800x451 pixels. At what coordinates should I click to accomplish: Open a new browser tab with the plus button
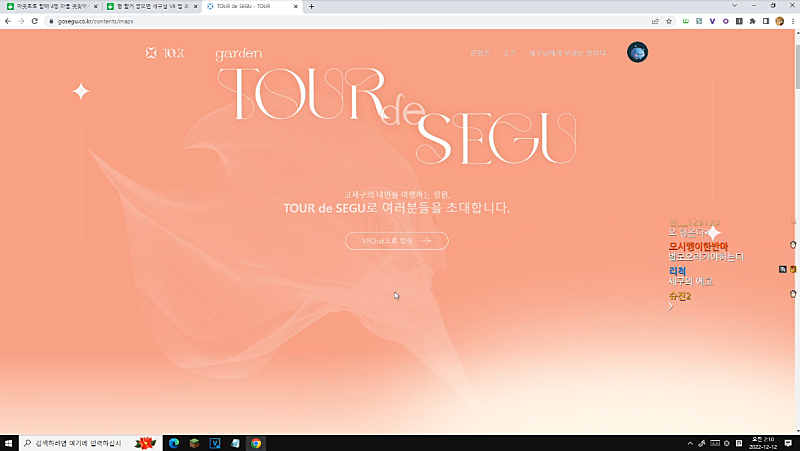point(311,7)
